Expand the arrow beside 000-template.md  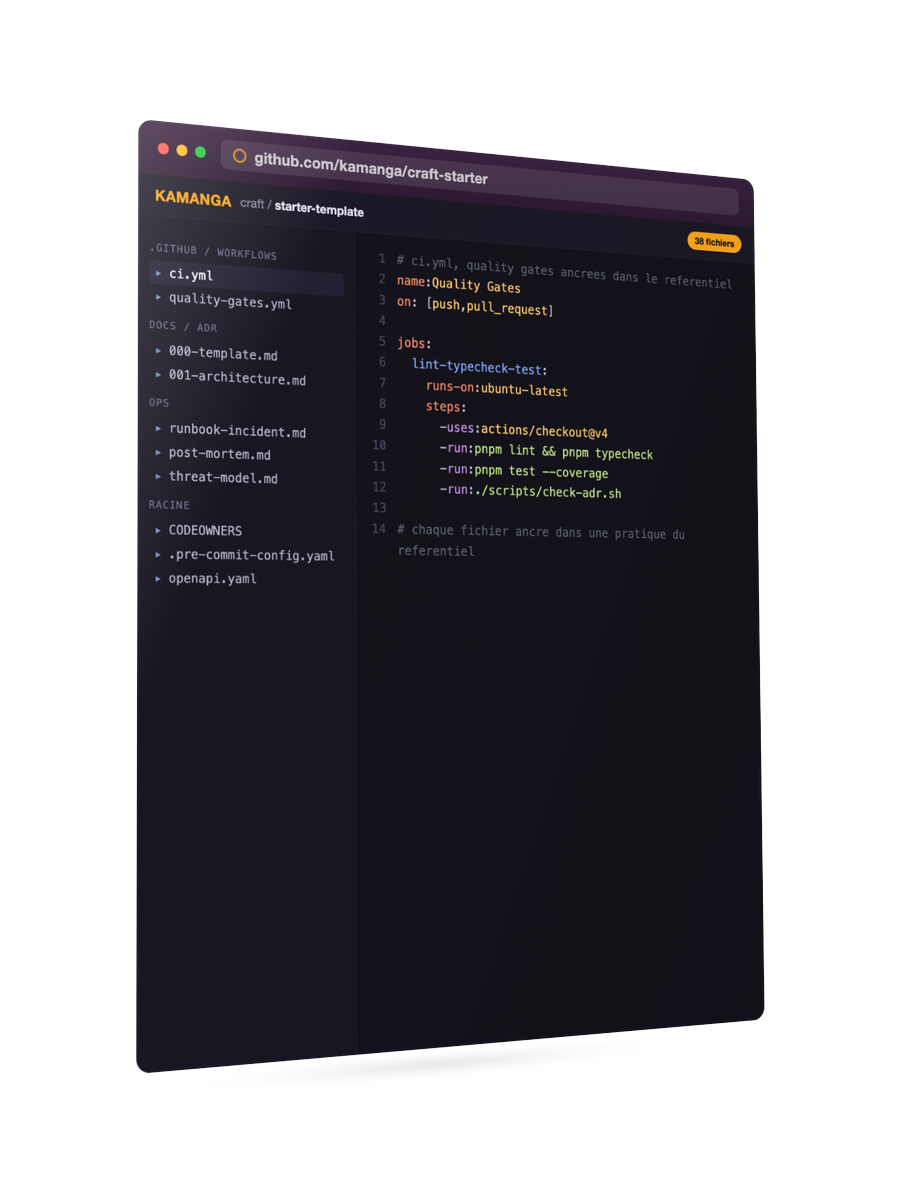[x=158, y=351]
